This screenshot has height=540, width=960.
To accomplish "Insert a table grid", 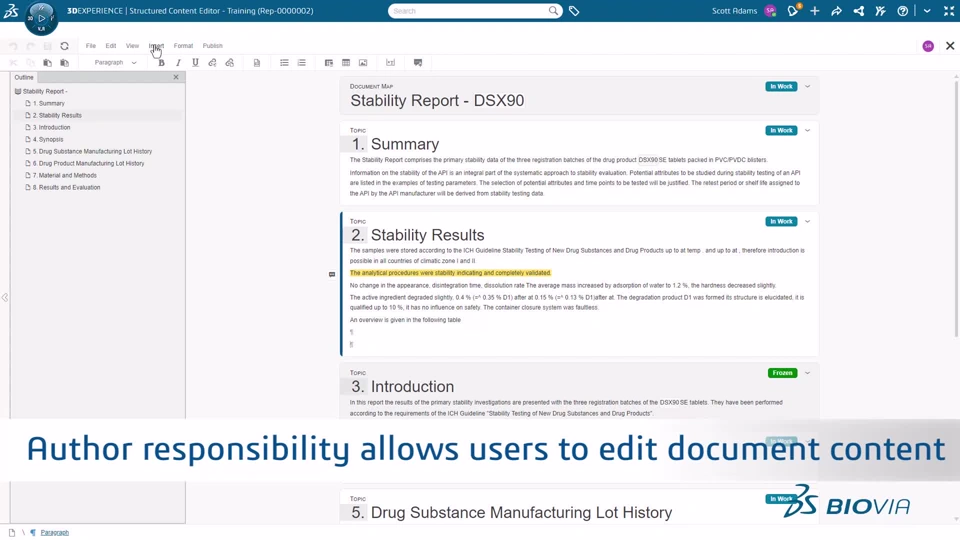I will [x=346, y=62].
